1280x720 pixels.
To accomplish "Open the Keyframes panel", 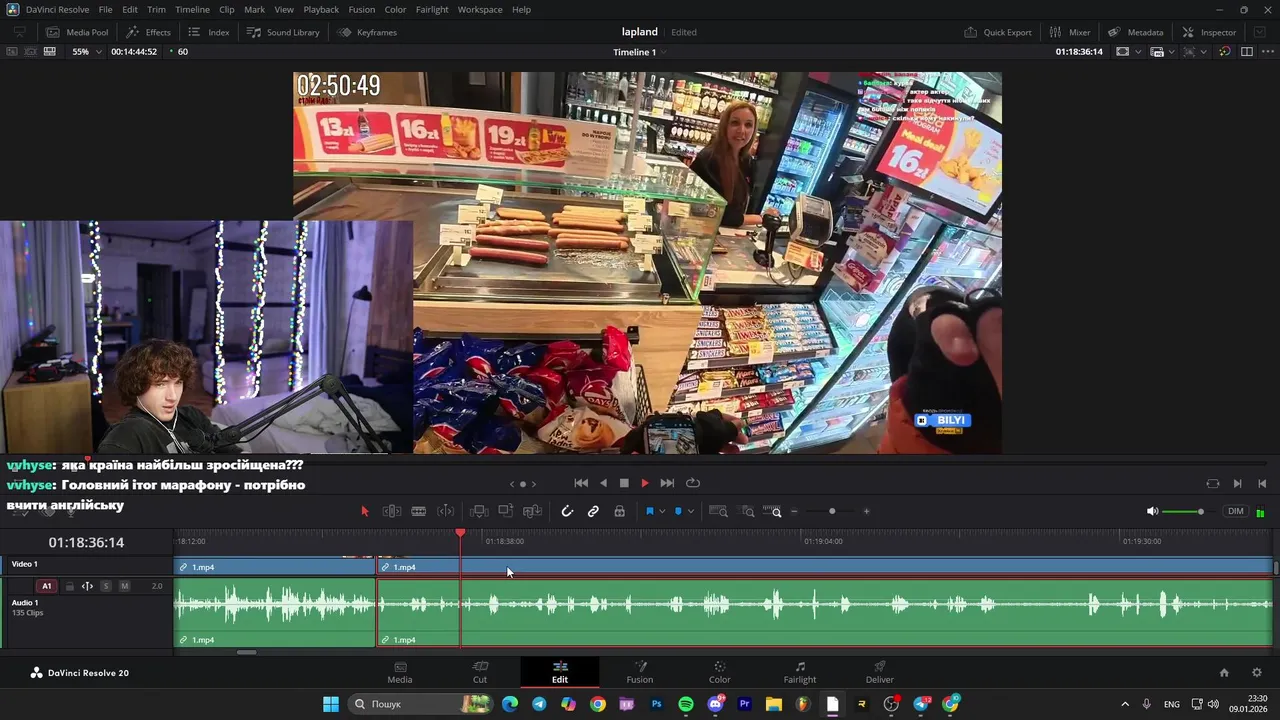I will 367,32.
